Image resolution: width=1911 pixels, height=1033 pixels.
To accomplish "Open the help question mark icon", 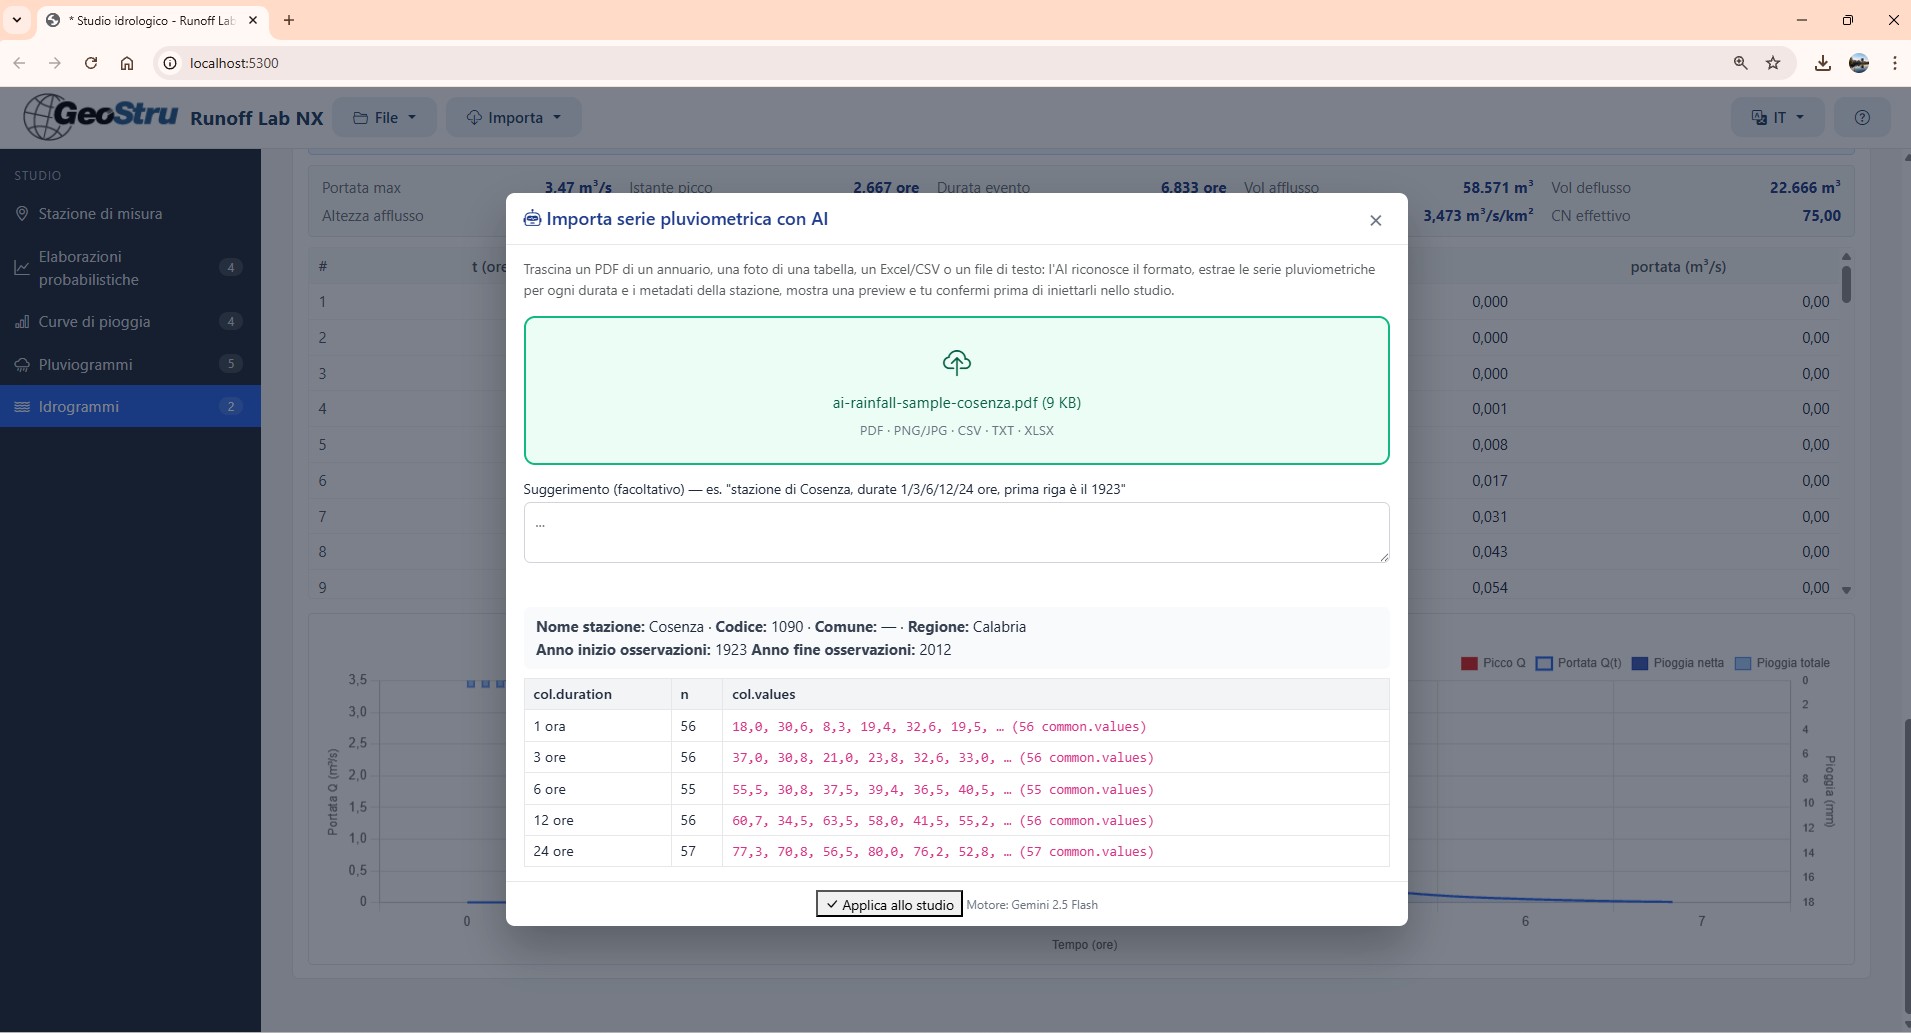I will (1861, 118).
